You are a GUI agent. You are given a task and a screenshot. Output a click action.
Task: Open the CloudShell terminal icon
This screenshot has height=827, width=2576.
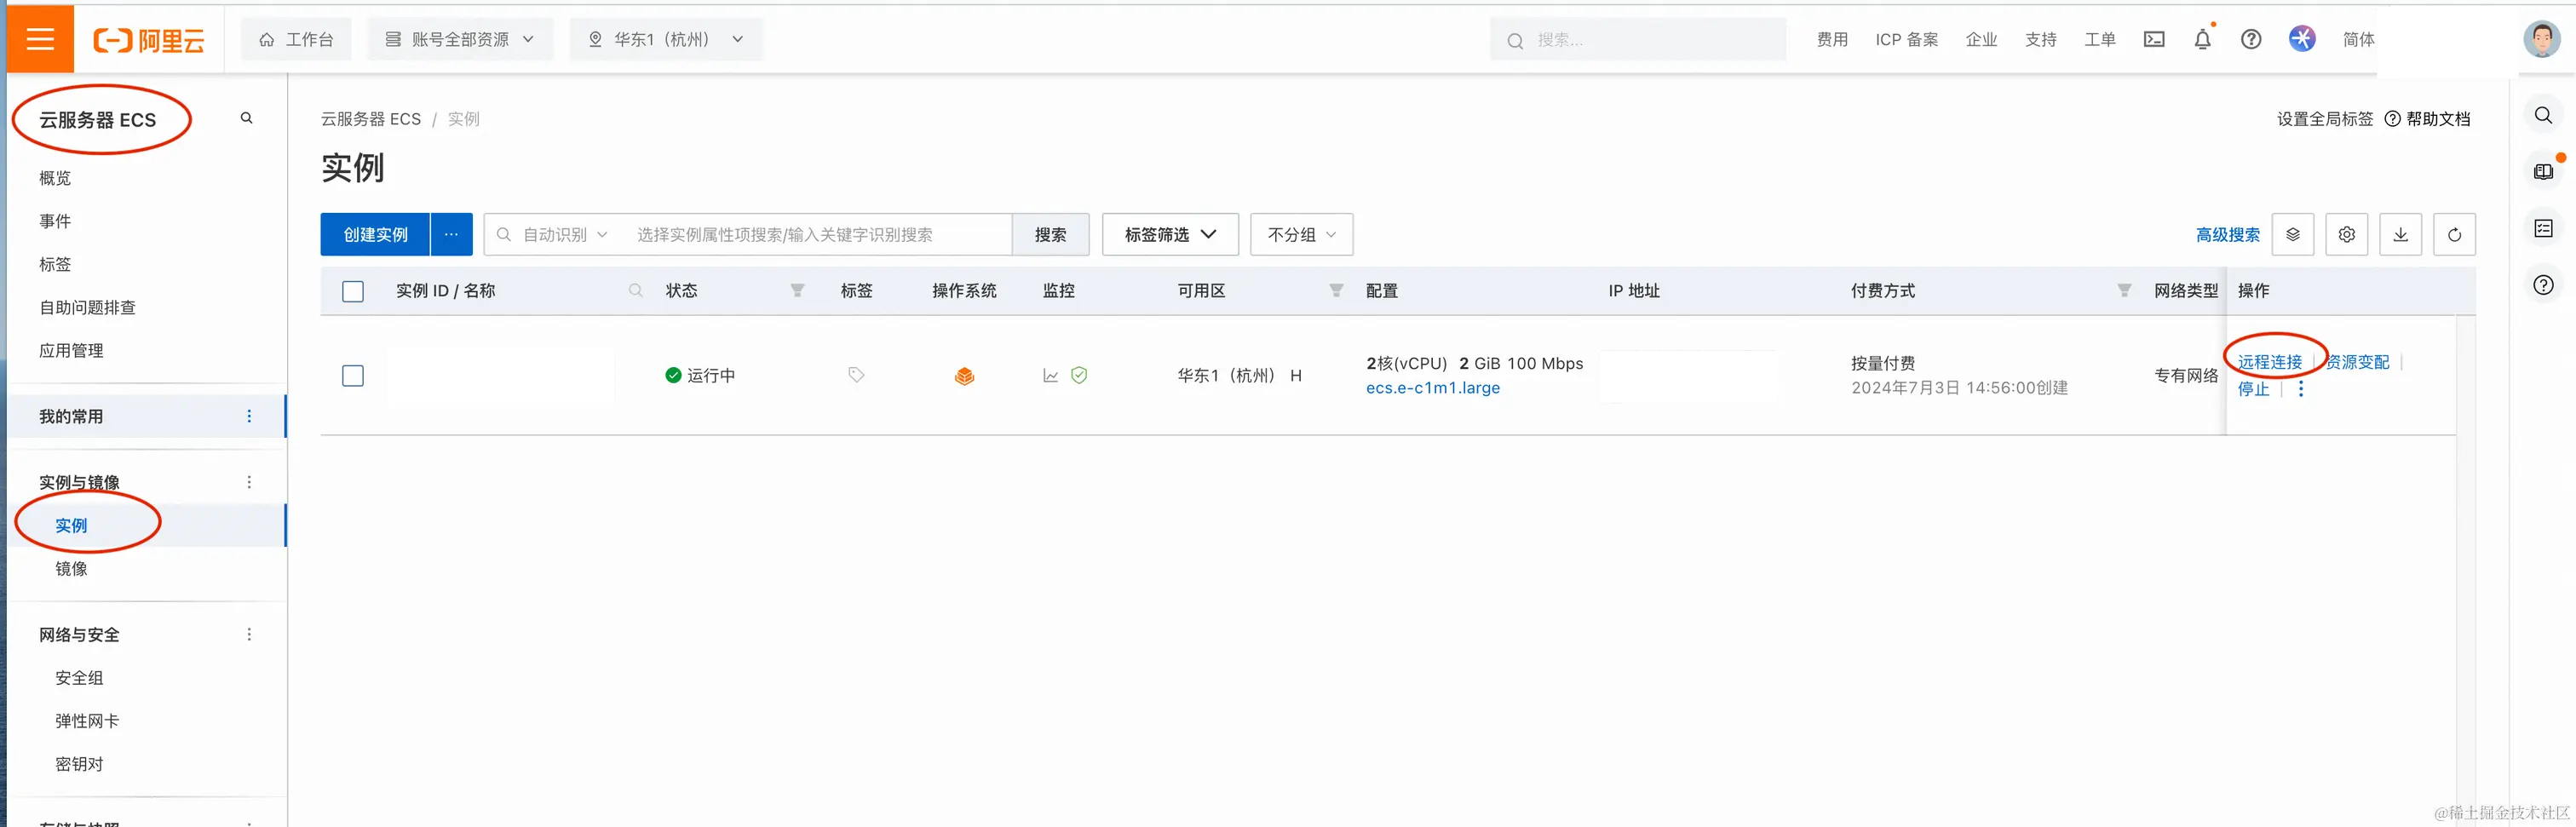pos(2154,39)
